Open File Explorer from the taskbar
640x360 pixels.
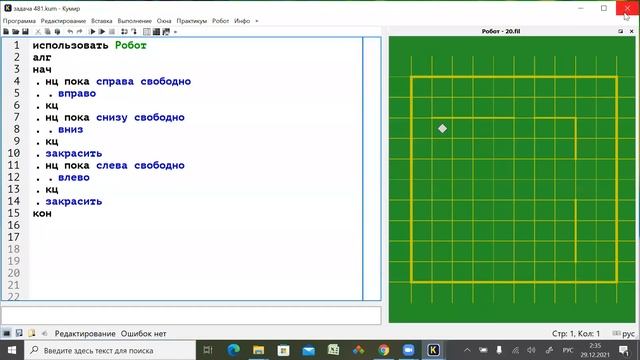point(258,350)
